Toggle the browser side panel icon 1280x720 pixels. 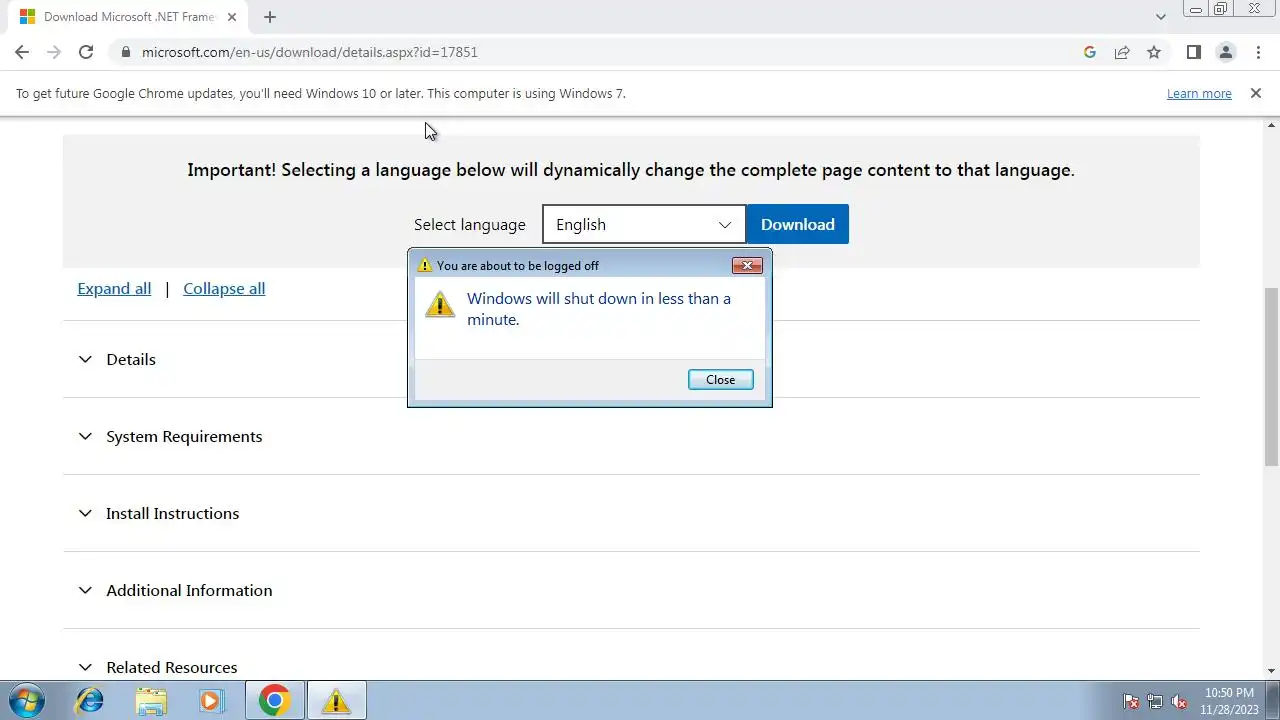pos(1194,52)
